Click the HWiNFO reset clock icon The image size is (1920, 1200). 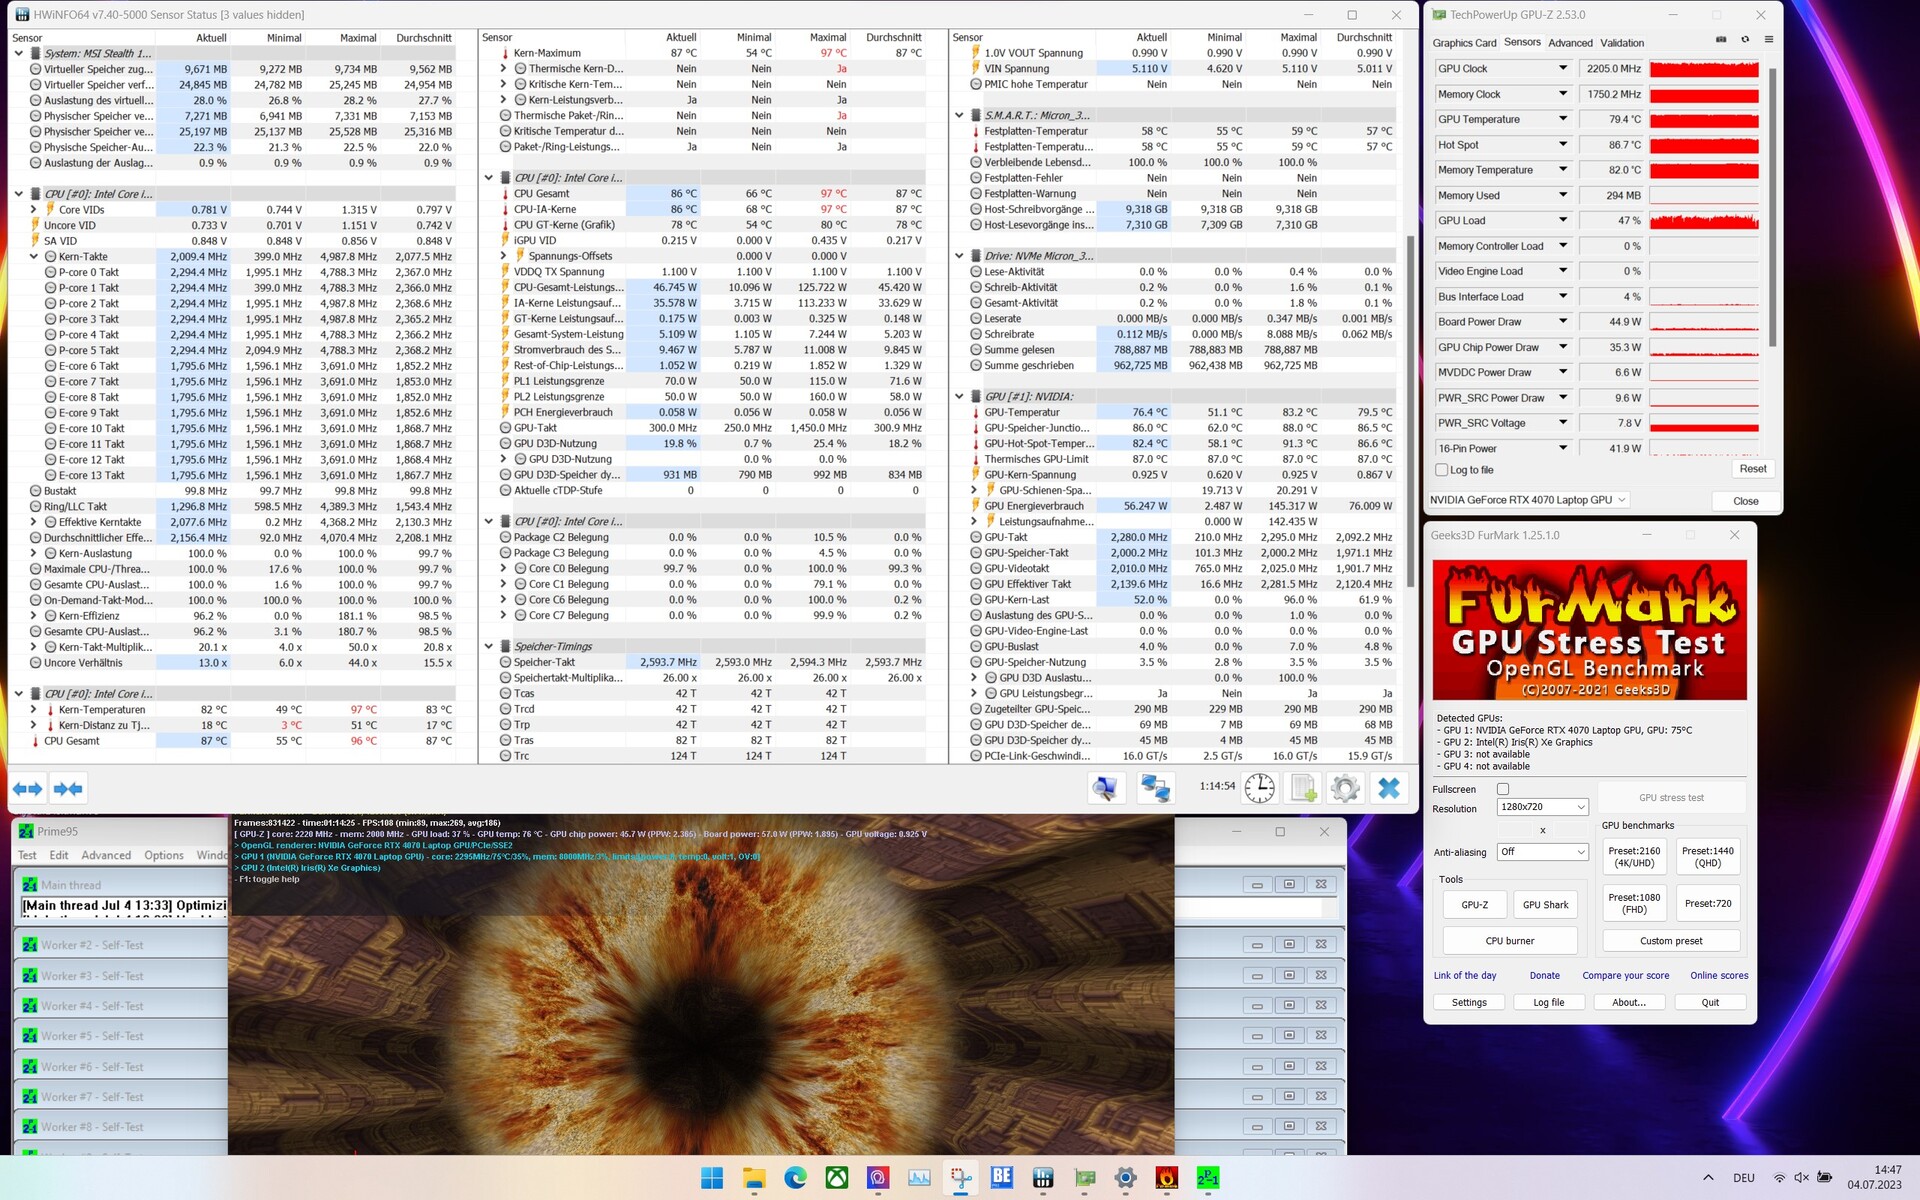tap(1259, 788)
